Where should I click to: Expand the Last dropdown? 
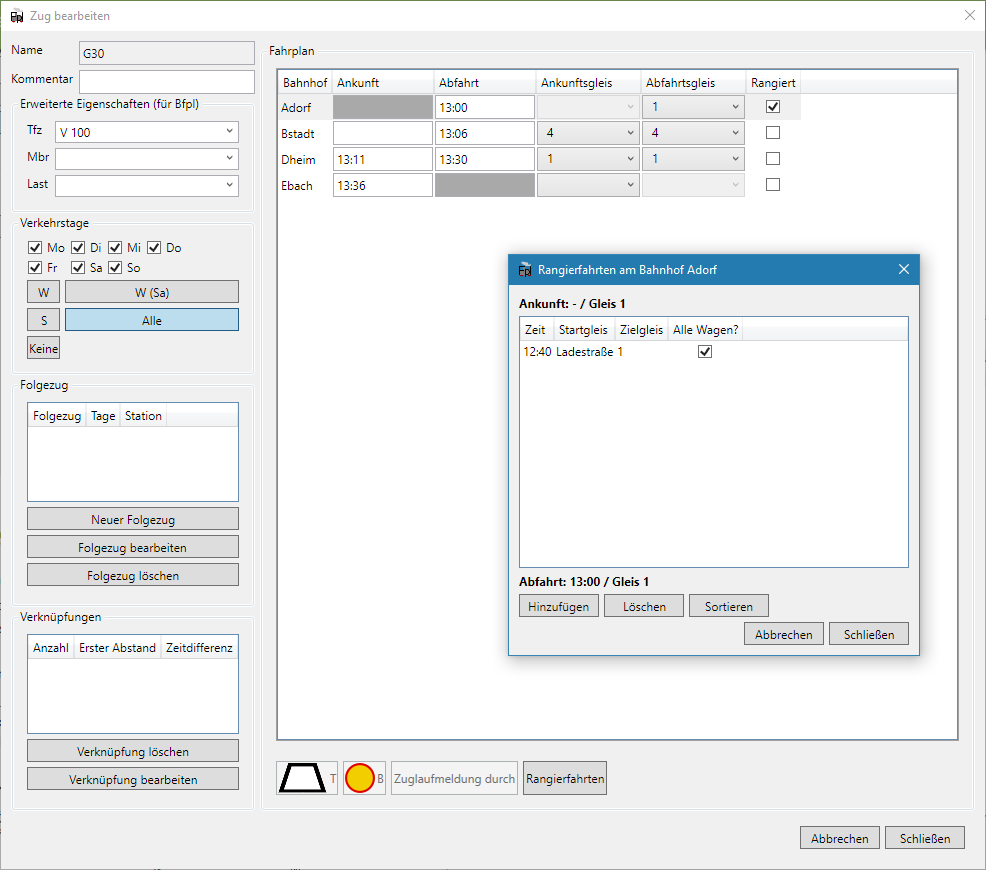[x=147, y=185]
